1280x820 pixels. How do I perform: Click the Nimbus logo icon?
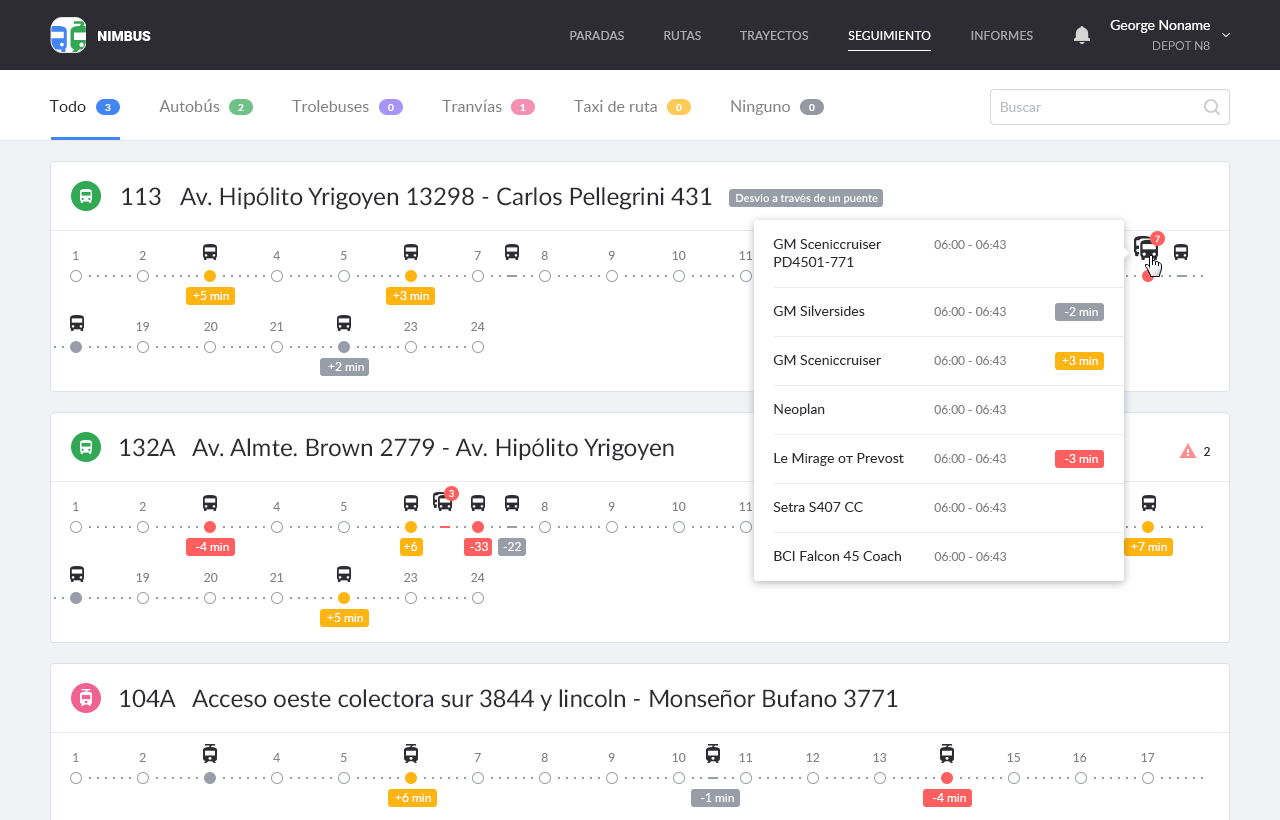coord(68,35)
